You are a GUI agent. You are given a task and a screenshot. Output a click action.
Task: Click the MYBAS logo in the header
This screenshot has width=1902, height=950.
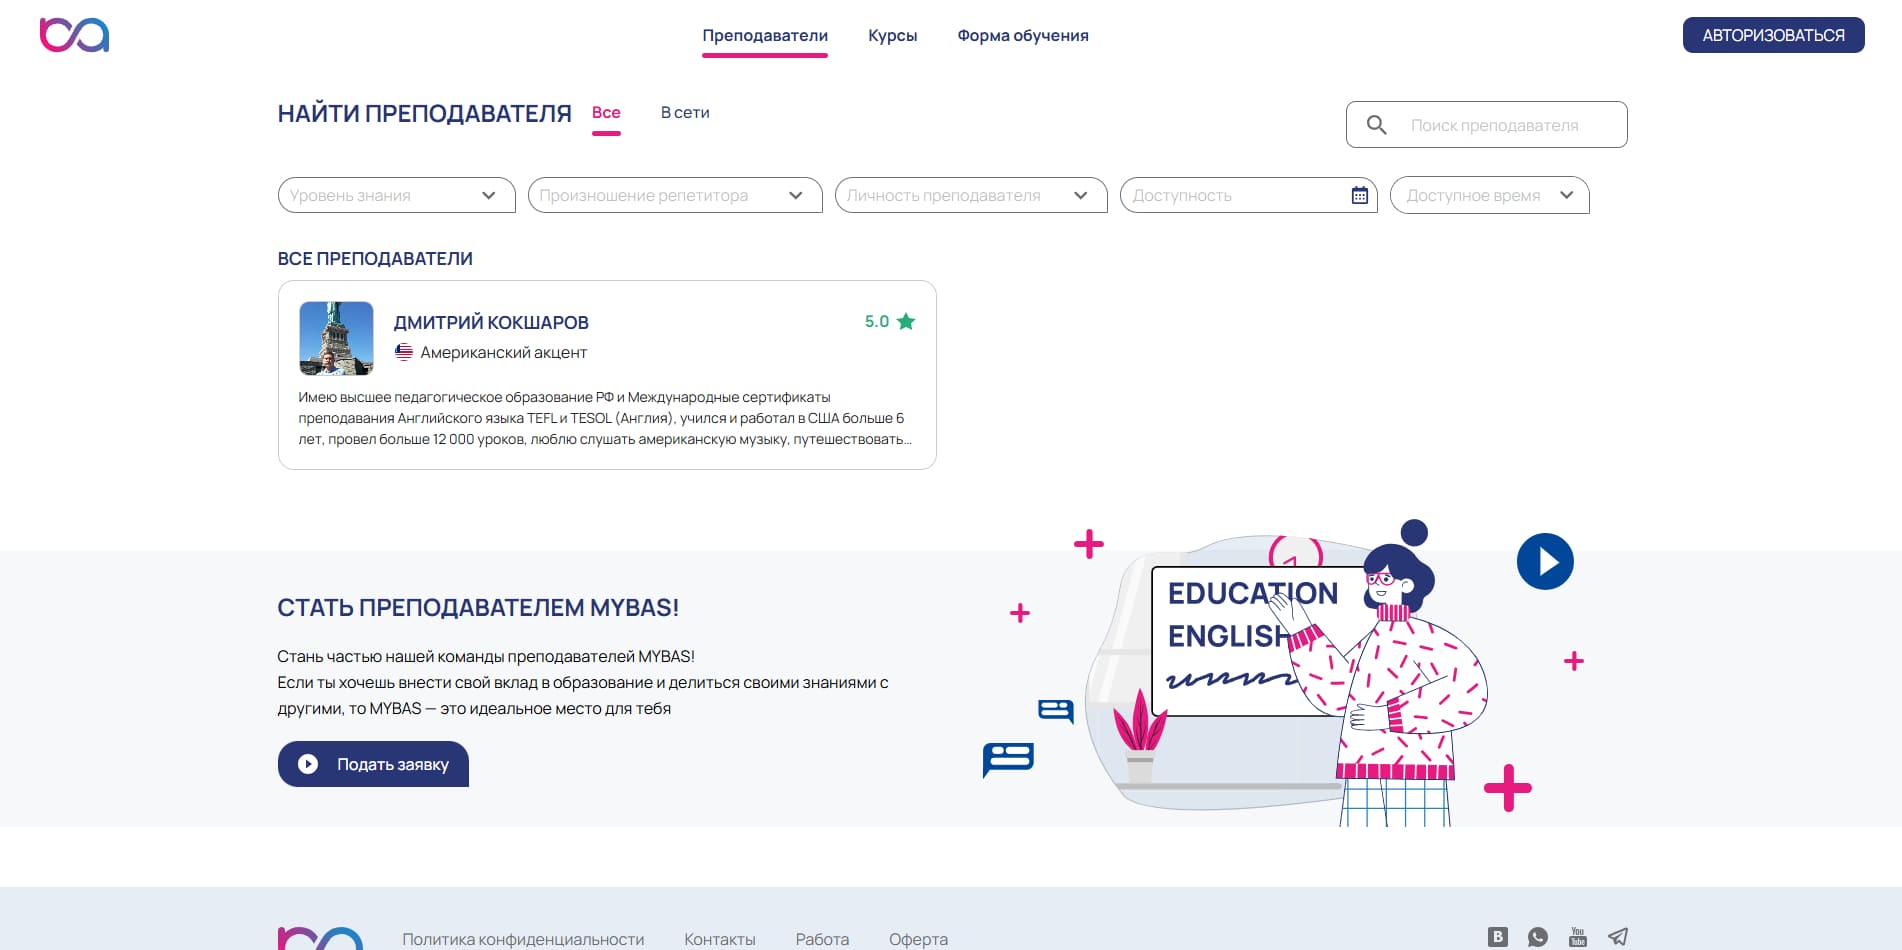pyautogui.click(x=74, y=35)
